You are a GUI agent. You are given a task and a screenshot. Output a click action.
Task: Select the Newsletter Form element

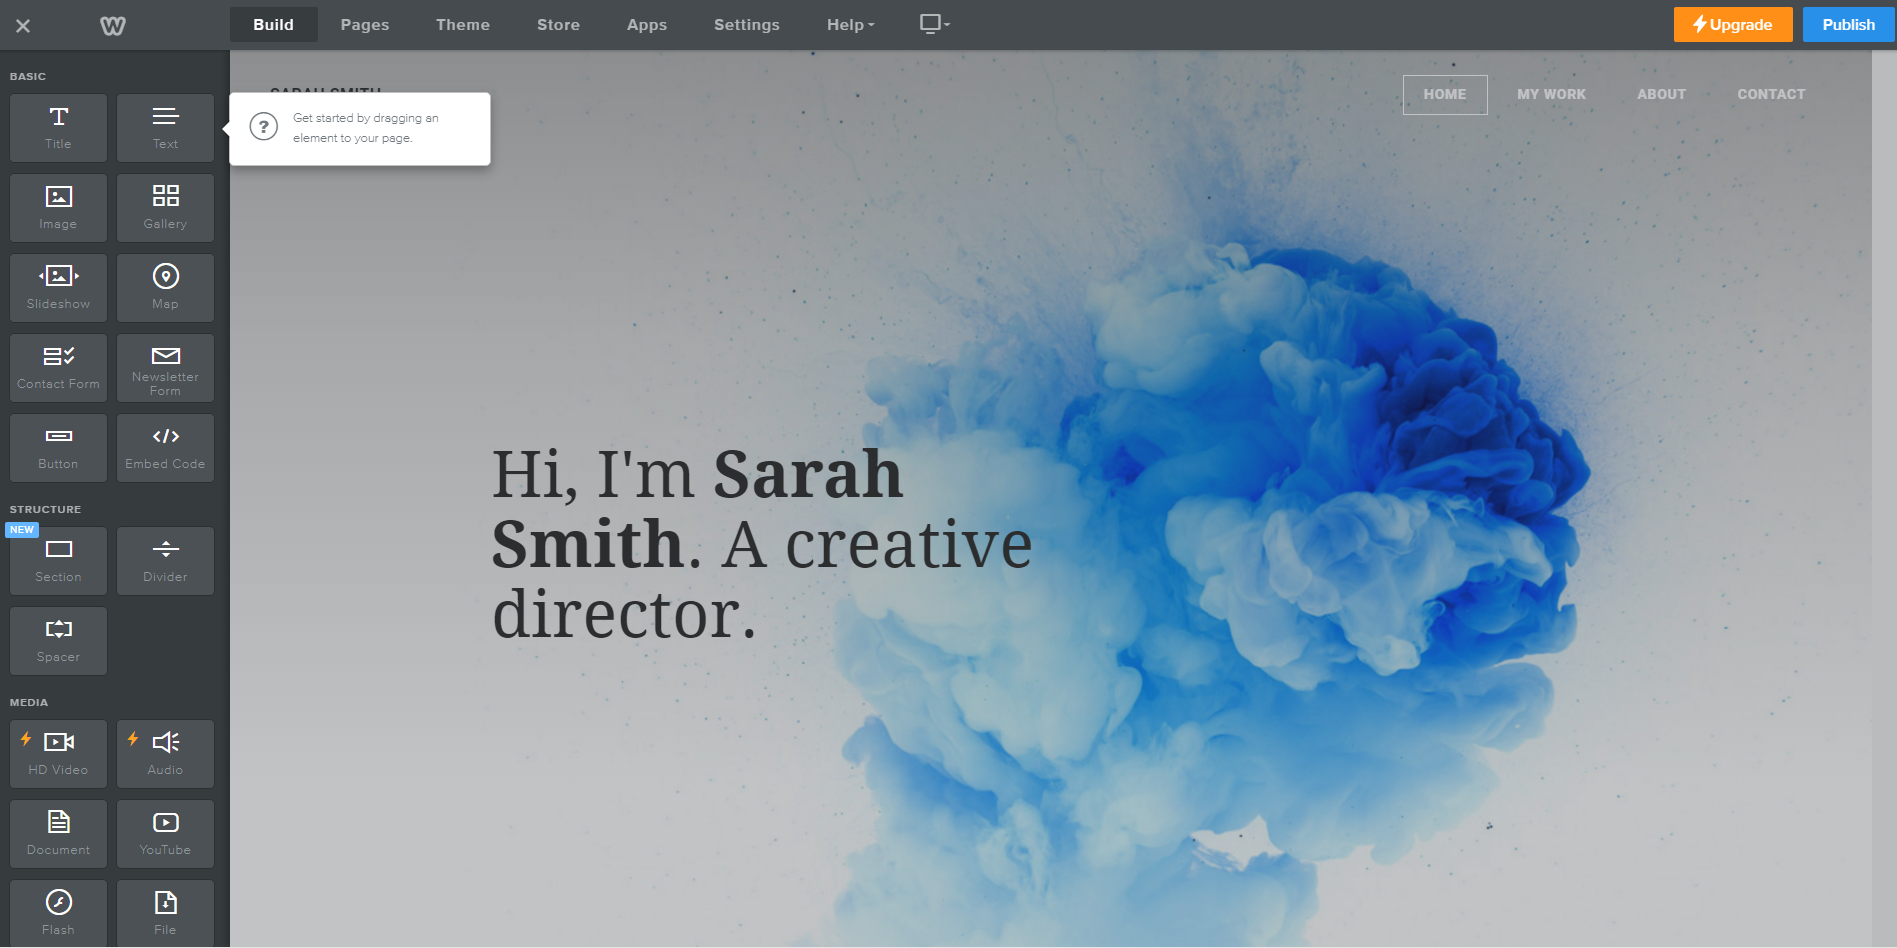165,368
